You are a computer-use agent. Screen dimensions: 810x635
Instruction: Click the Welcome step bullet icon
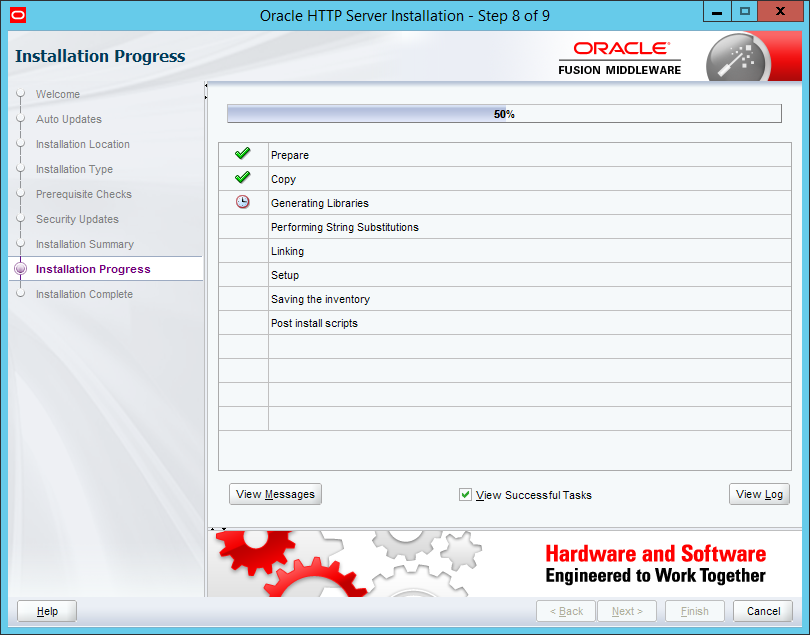[x=20, y=94]
